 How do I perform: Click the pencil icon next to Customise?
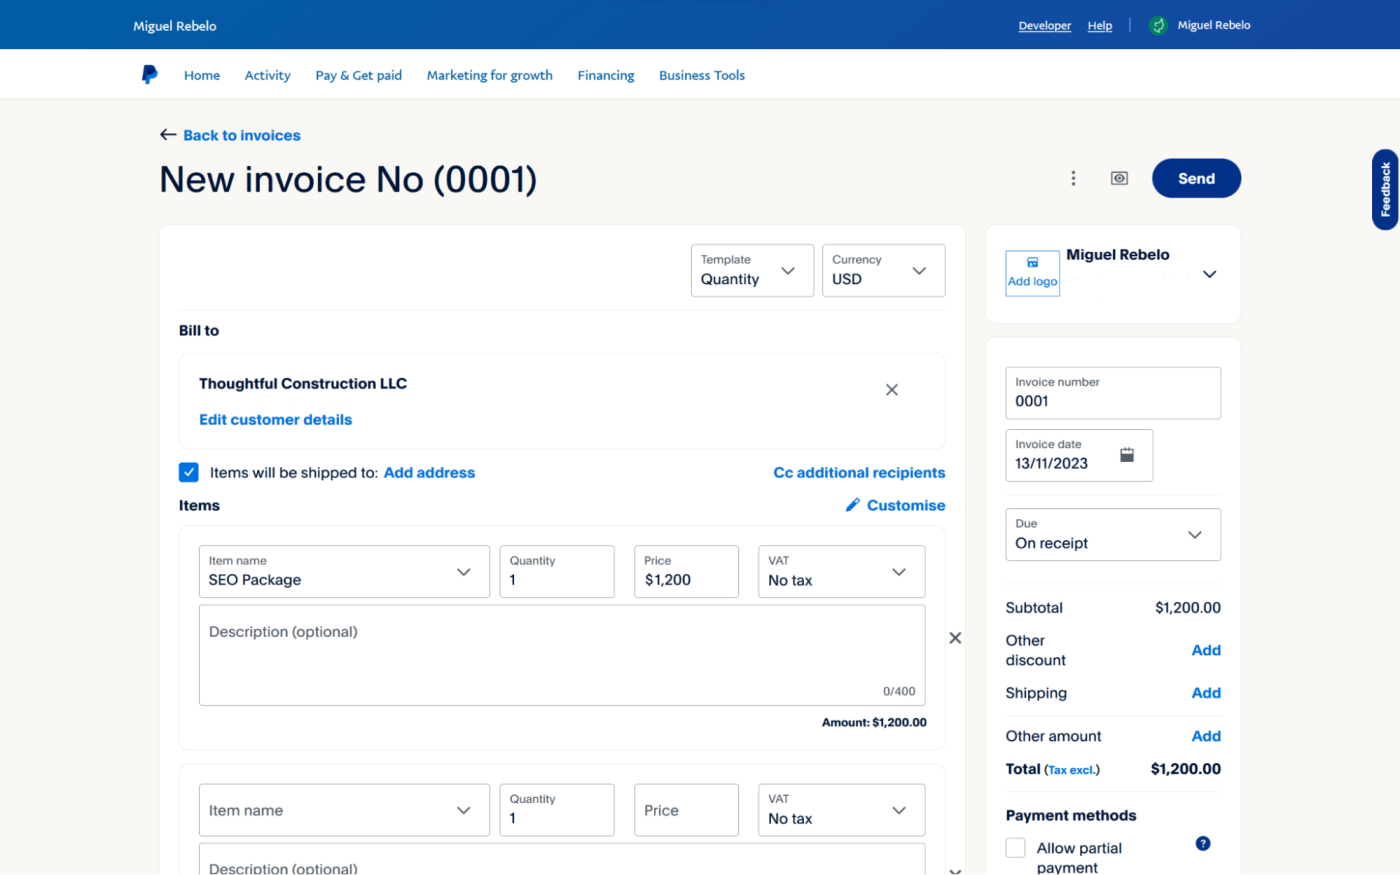[853, 505]
